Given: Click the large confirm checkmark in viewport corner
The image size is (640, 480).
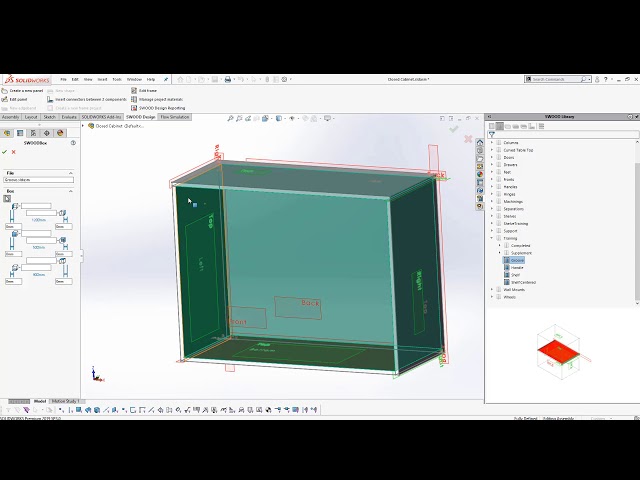Looking at the screenshot, I should click(x=453, y=129).
